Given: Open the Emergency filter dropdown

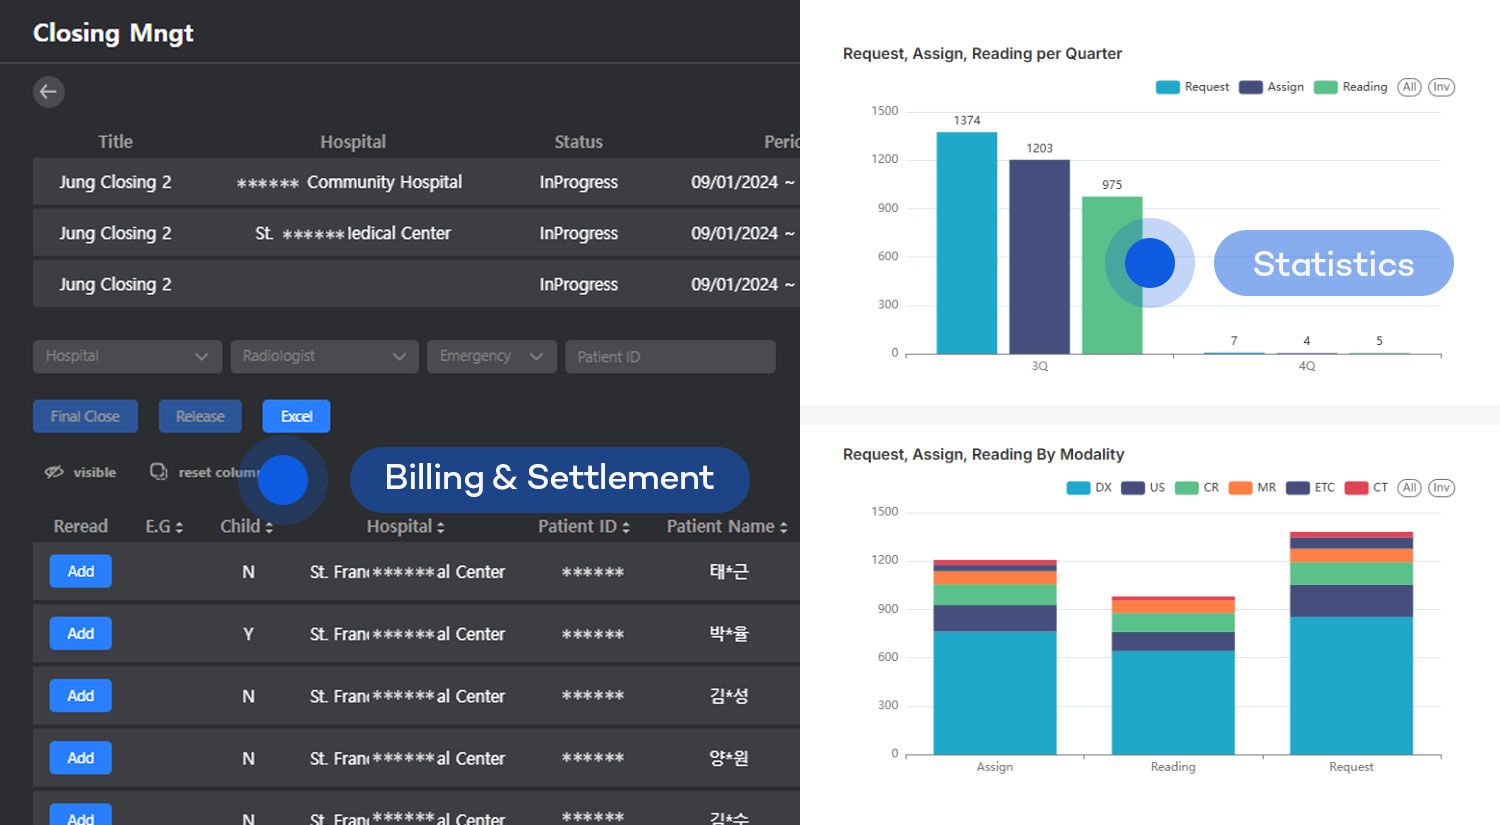Looking at the screenshot, I should [x=491, y=356].
